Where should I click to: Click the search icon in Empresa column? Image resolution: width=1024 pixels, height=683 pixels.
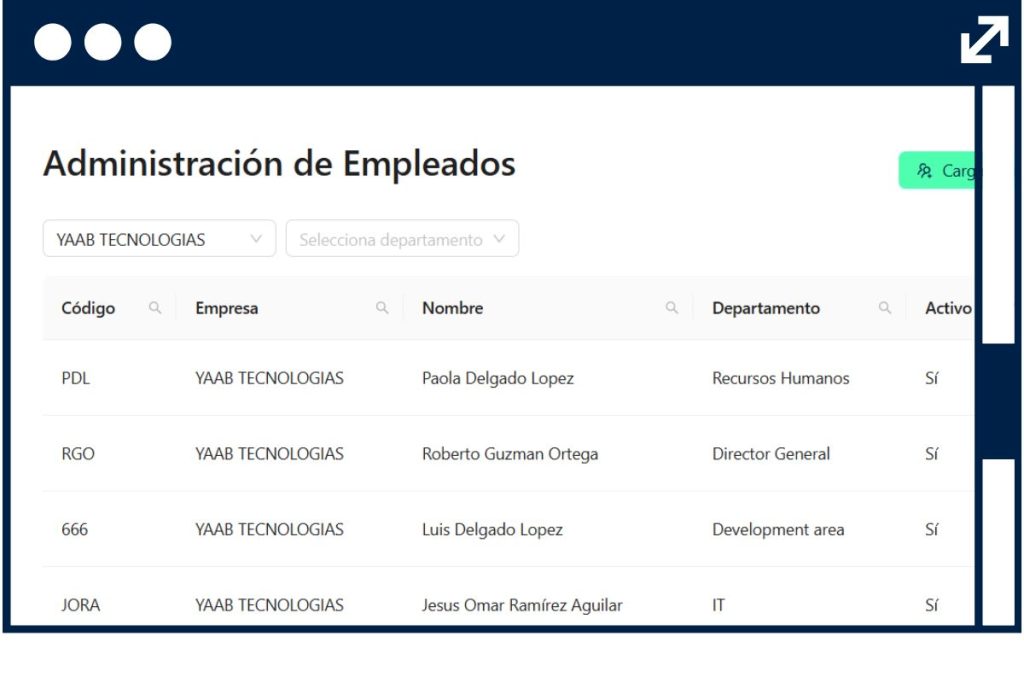[382, 308]
